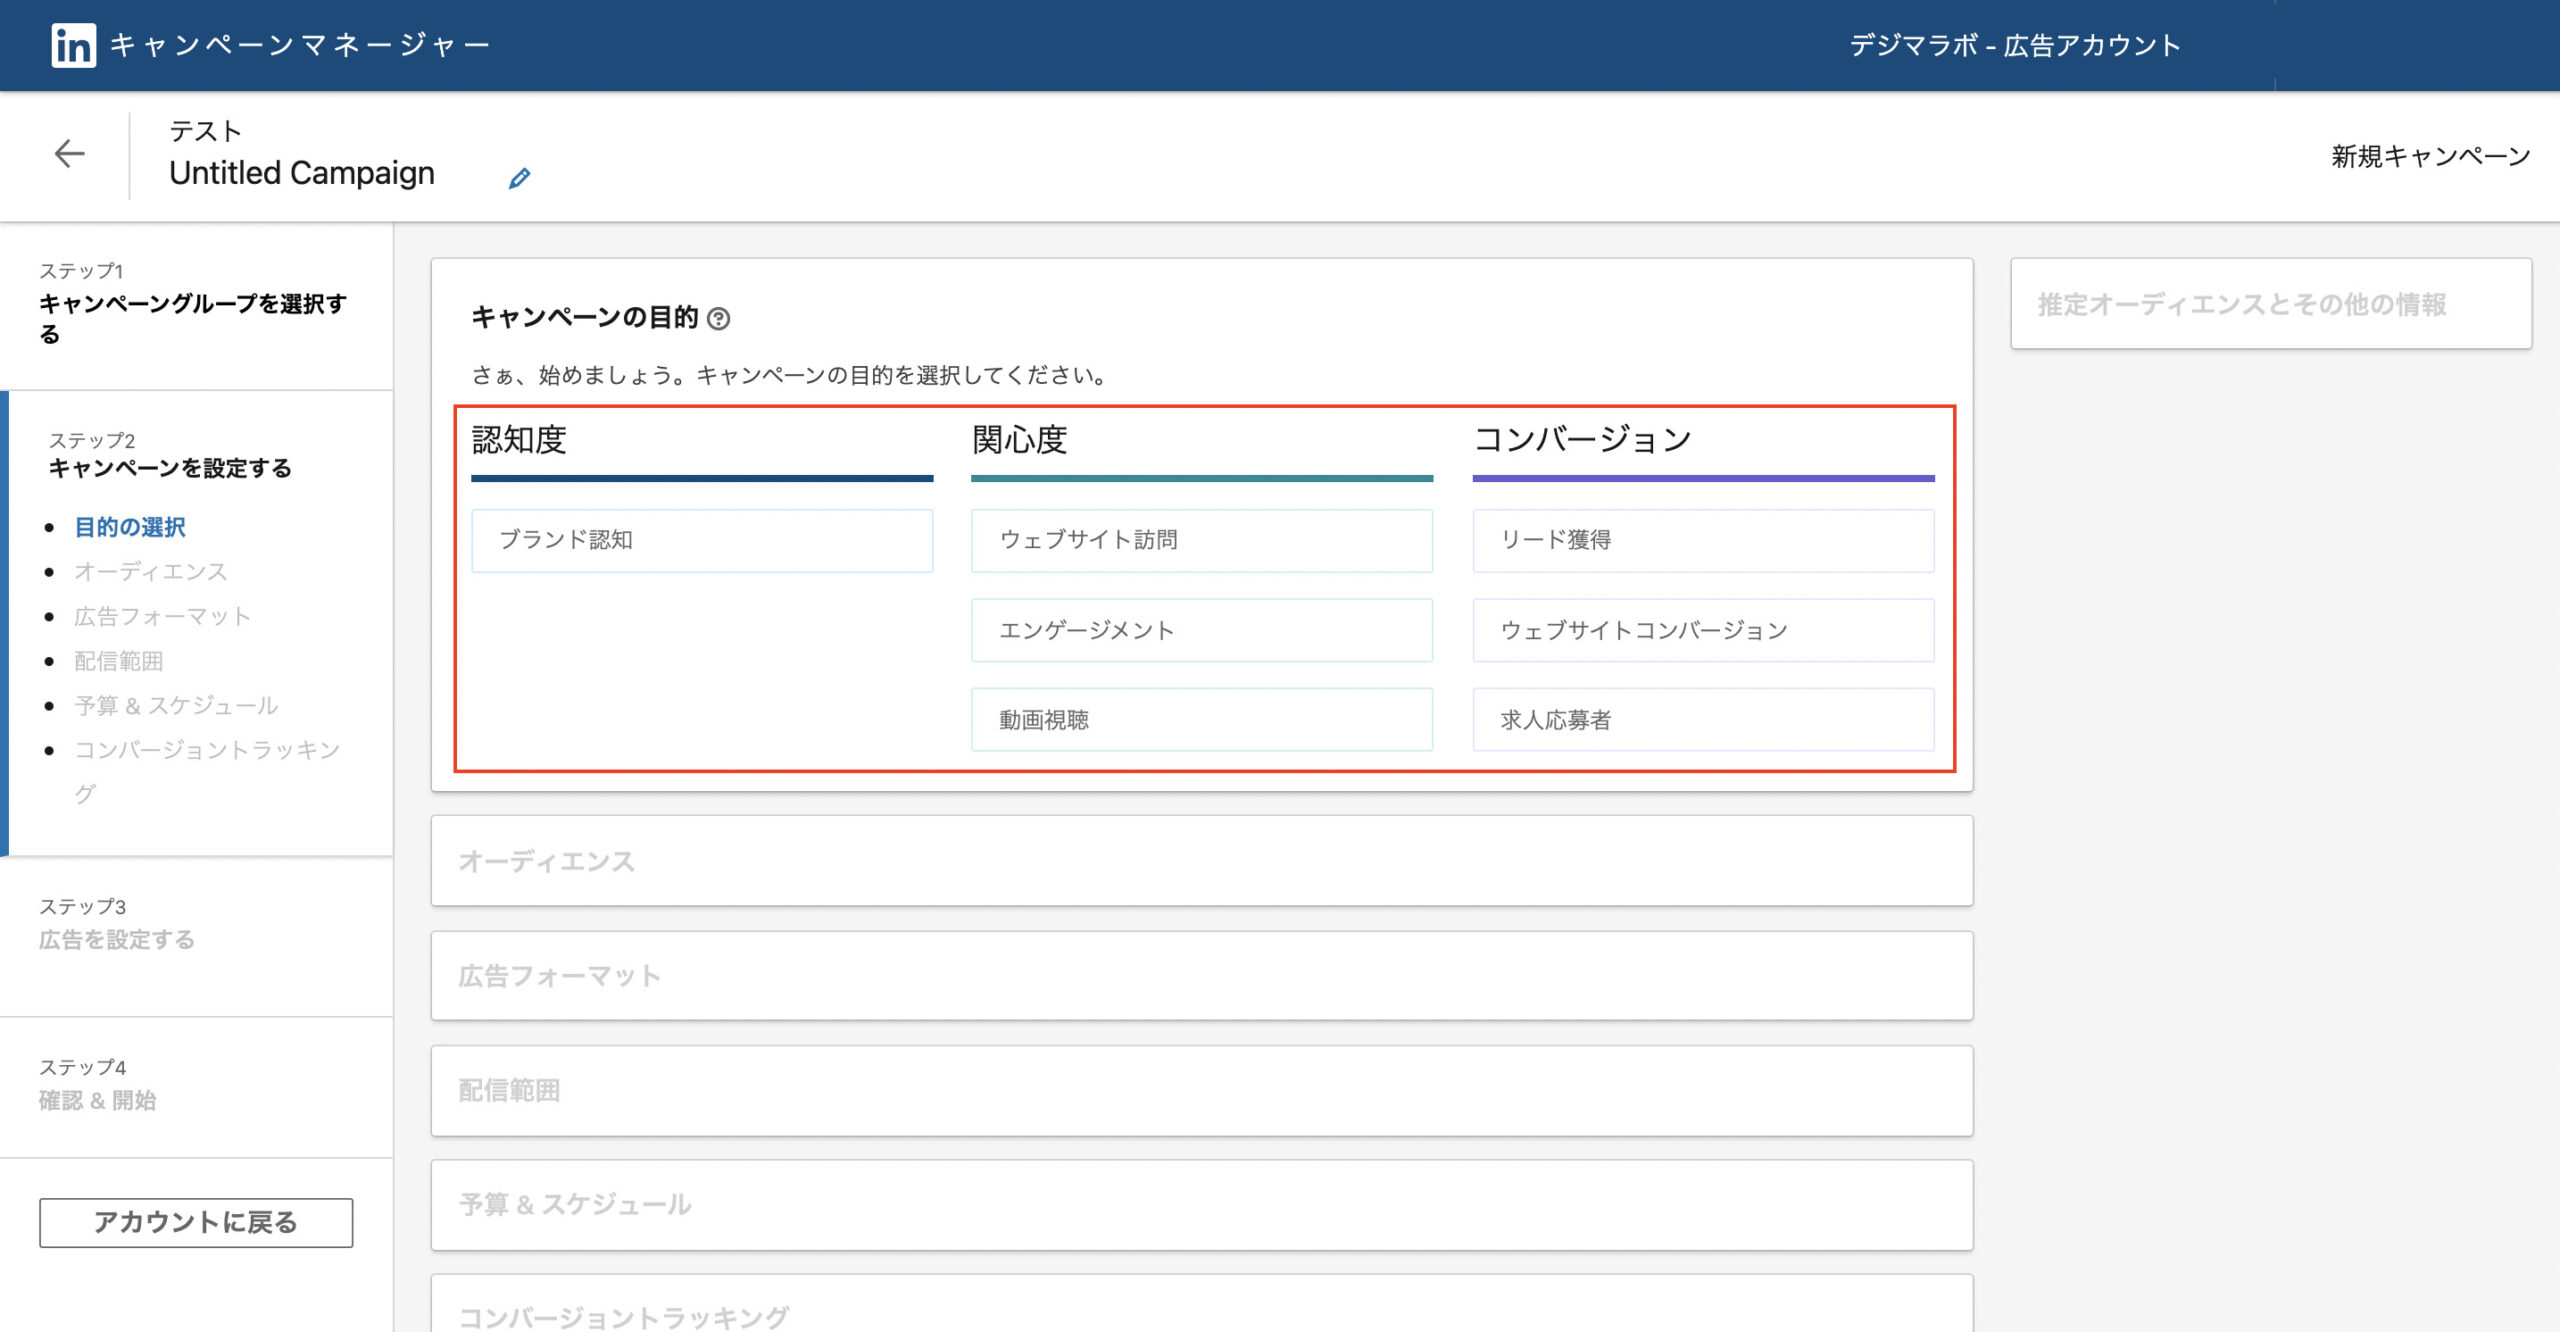Select the ブランド認知 objective

coord(702,541)
